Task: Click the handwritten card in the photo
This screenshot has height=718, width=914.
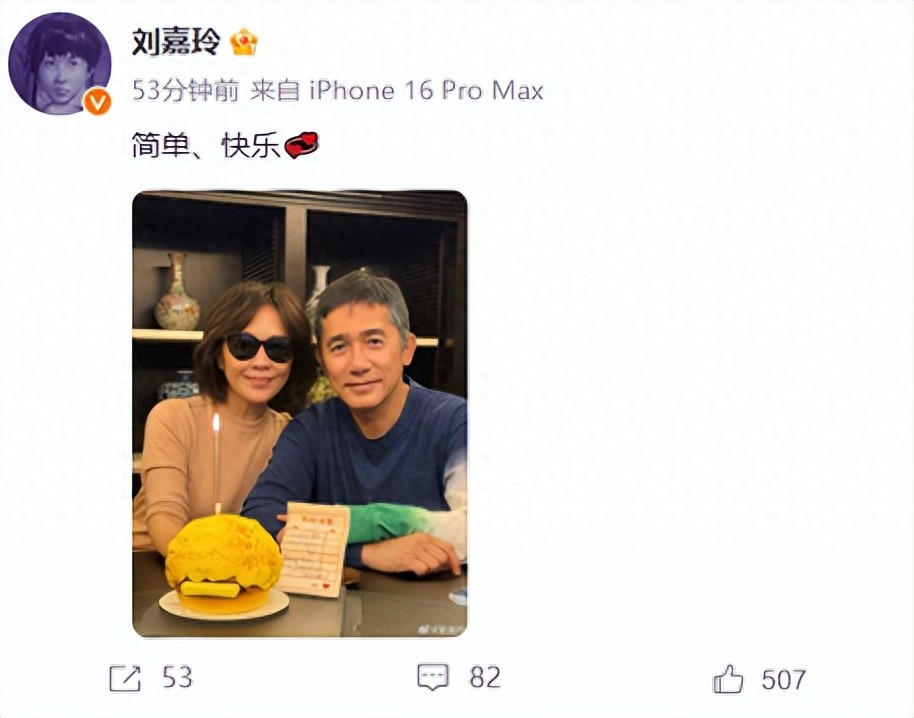Action: coord(314,550)
